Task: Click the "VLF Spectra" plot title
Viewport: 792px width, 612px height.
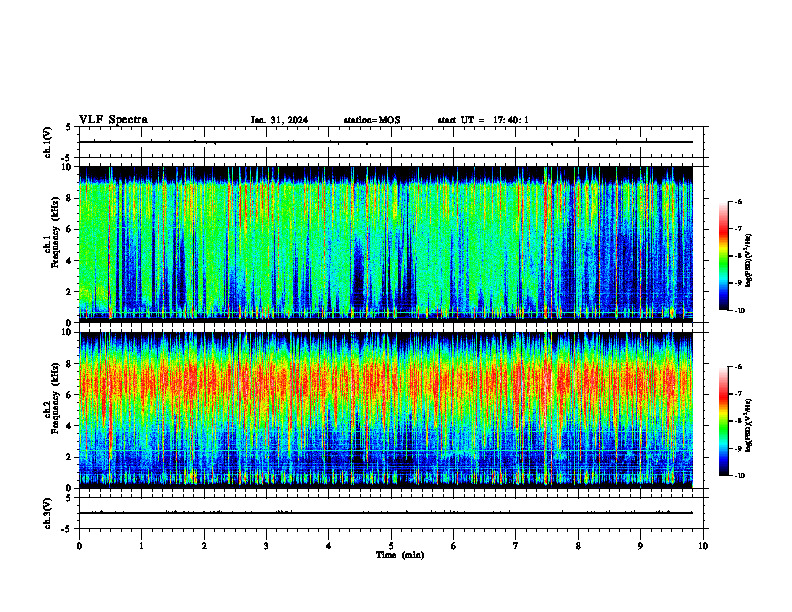Action: tap(113, 120)
